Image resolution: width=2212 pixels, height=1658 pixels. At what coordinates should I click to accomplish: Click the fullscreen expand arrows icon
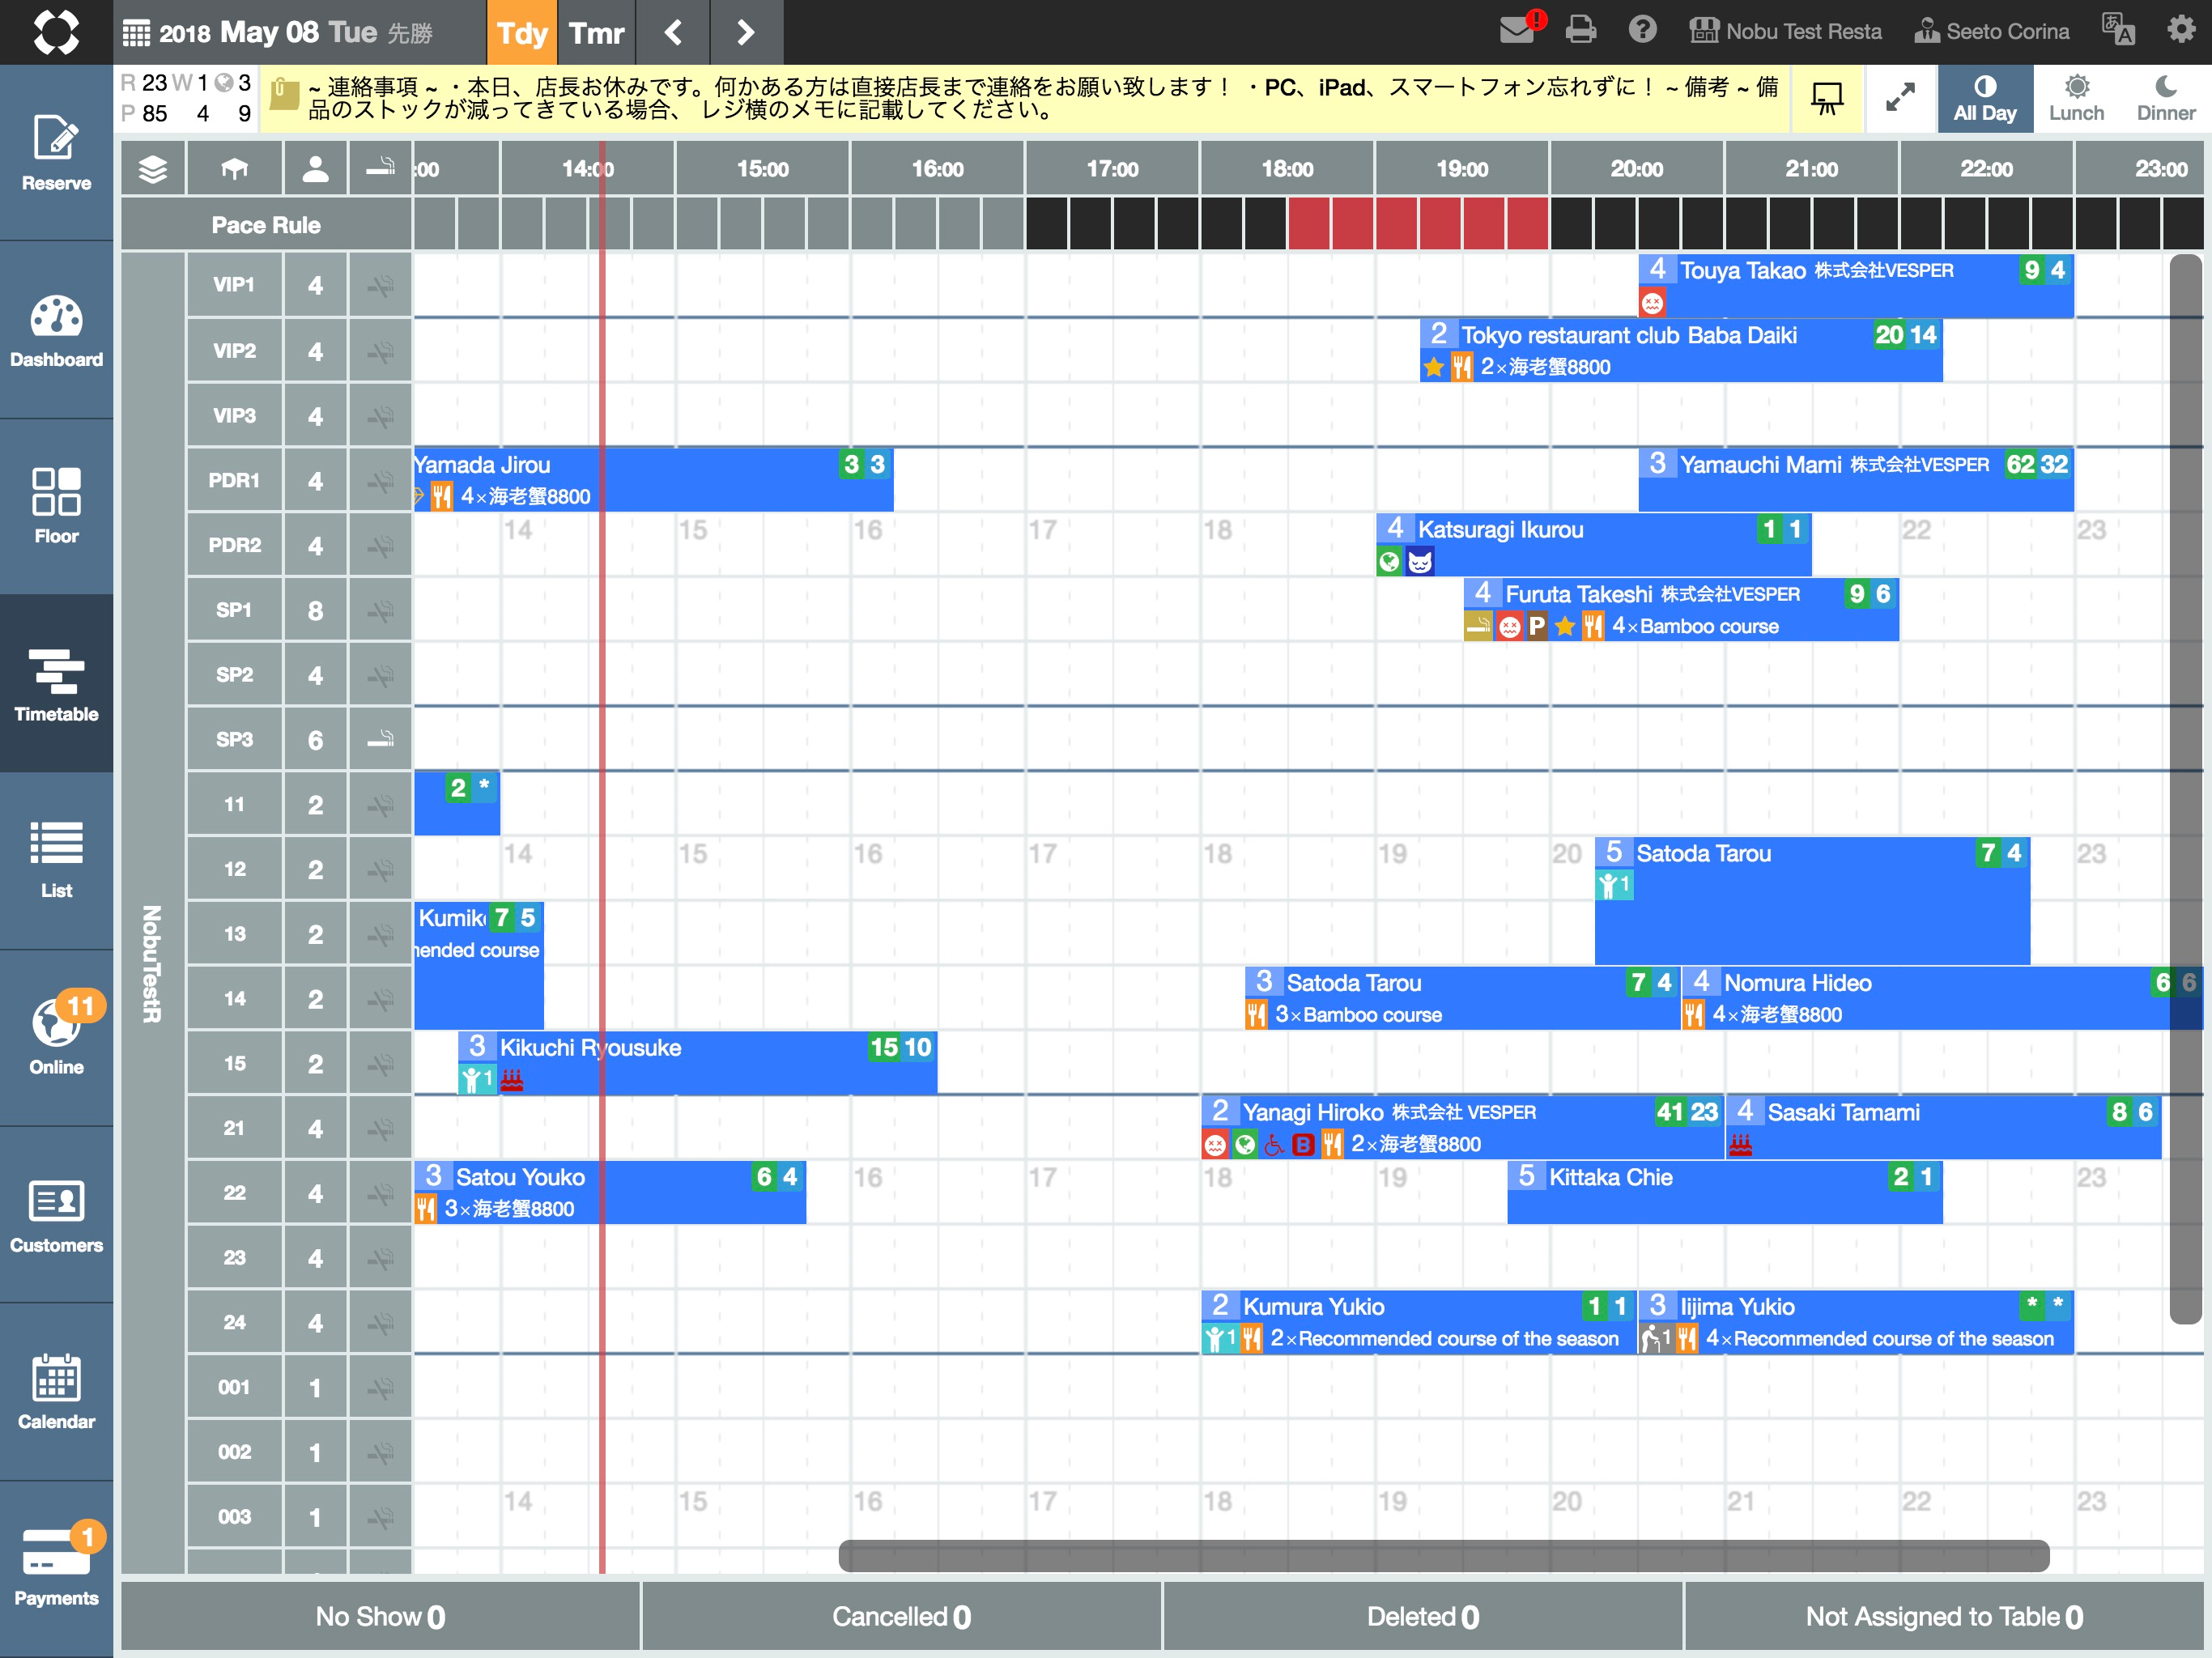click(x=1899, y=98)
